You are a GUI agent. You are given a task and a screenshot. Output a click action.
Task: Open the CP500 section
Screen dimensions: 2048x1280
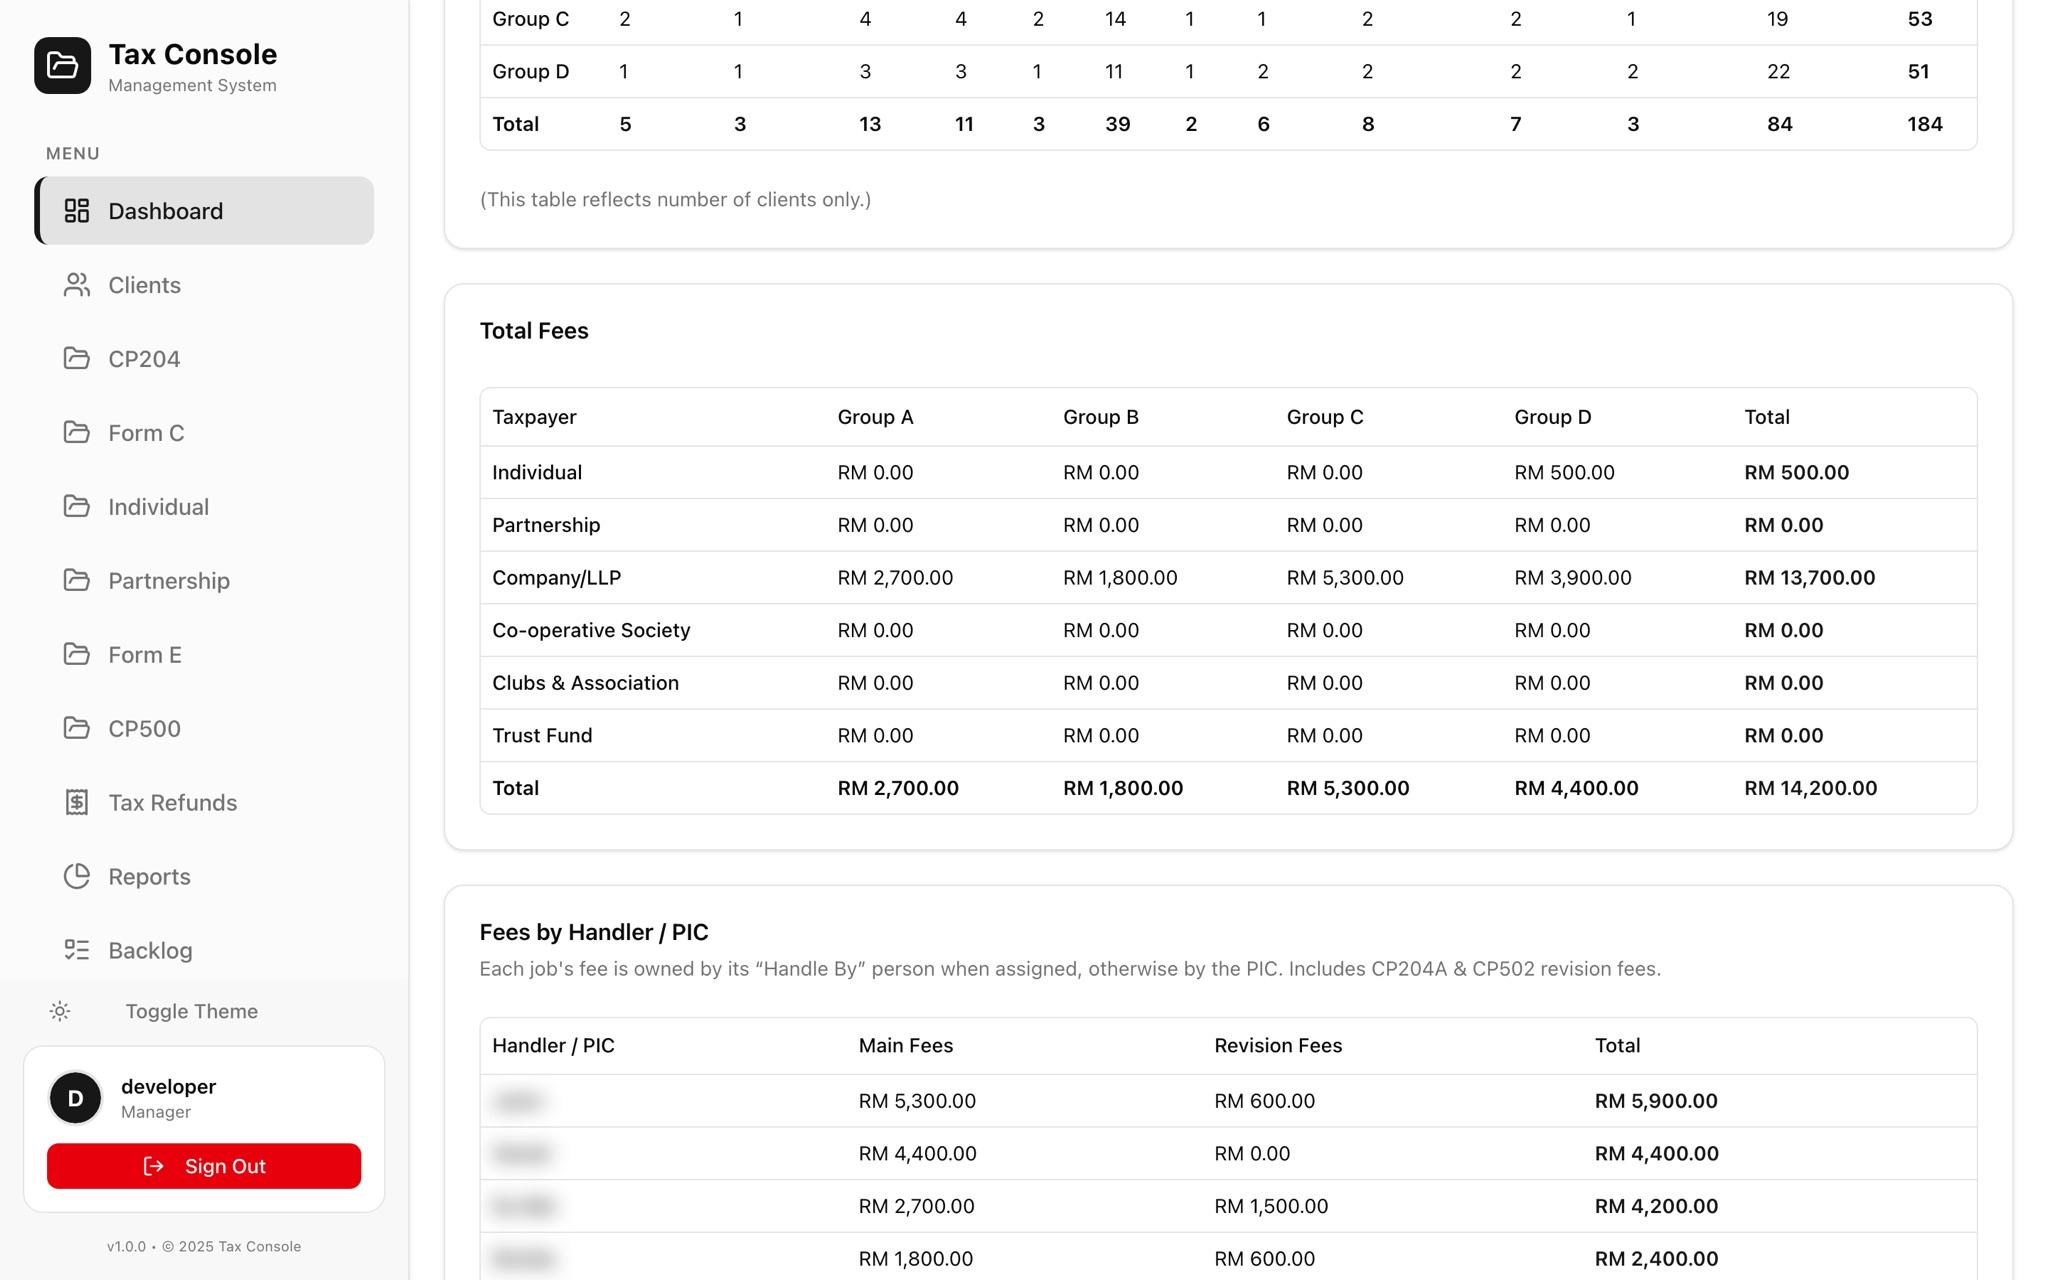click(x=204, y=729)
